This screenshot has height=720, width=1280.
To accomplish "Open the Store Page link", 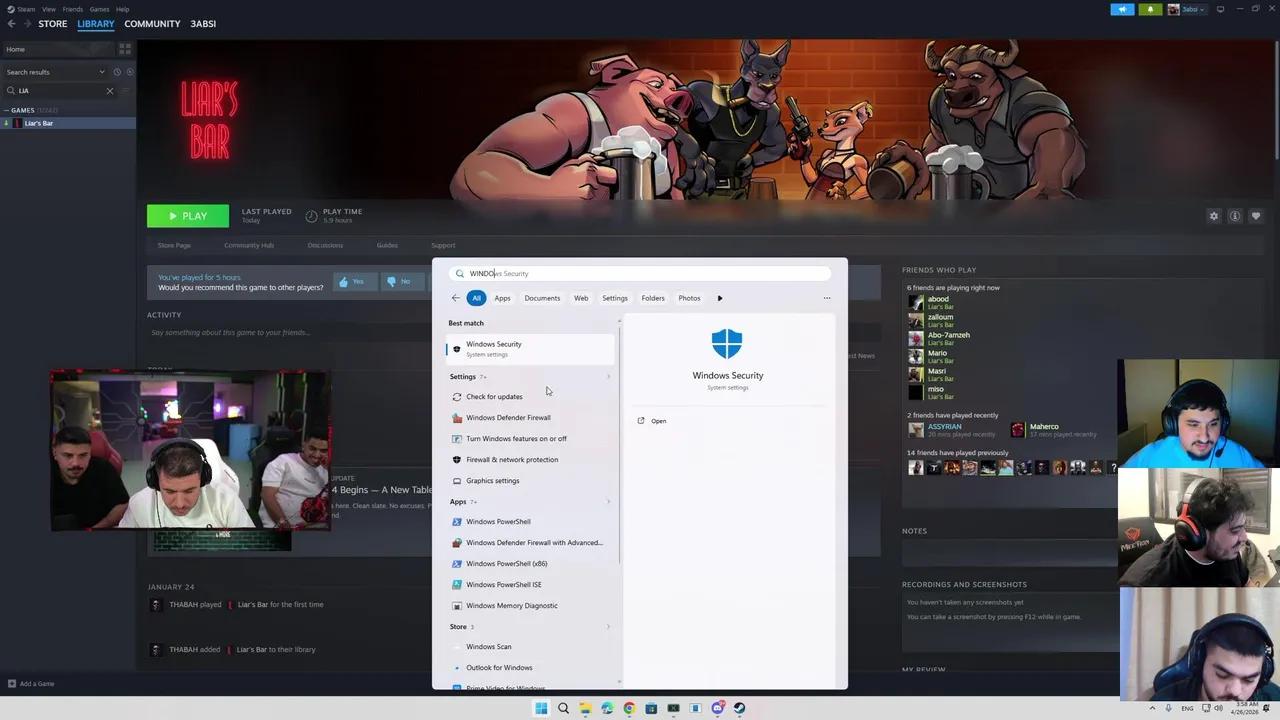I will (174, 245).
